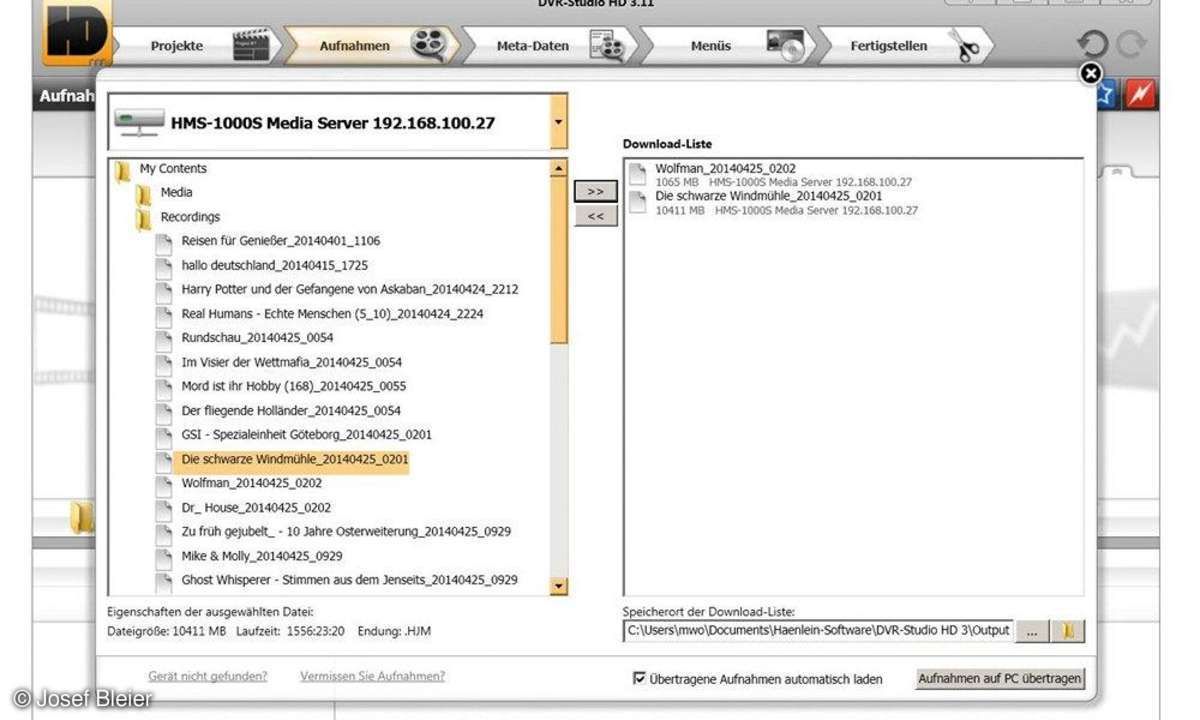Select Rundschau_20140425_0054 recording

(257, 338)
